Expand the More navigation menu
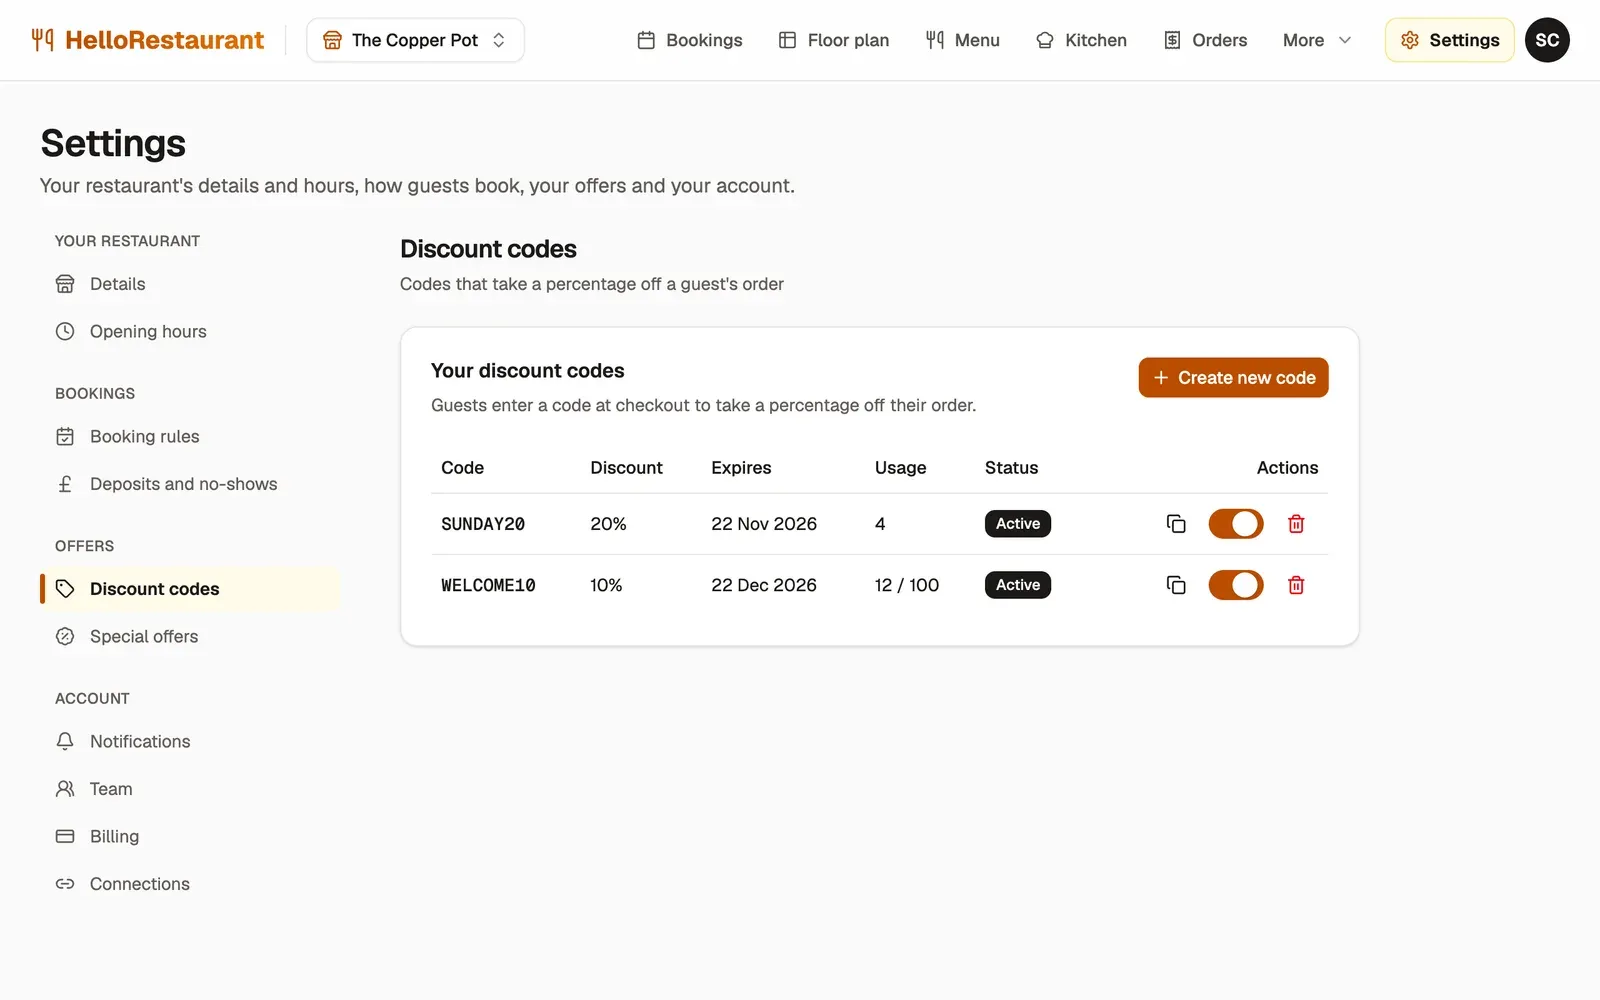The width and height of the screenshot is (1600, 1000). [1317, 40]
